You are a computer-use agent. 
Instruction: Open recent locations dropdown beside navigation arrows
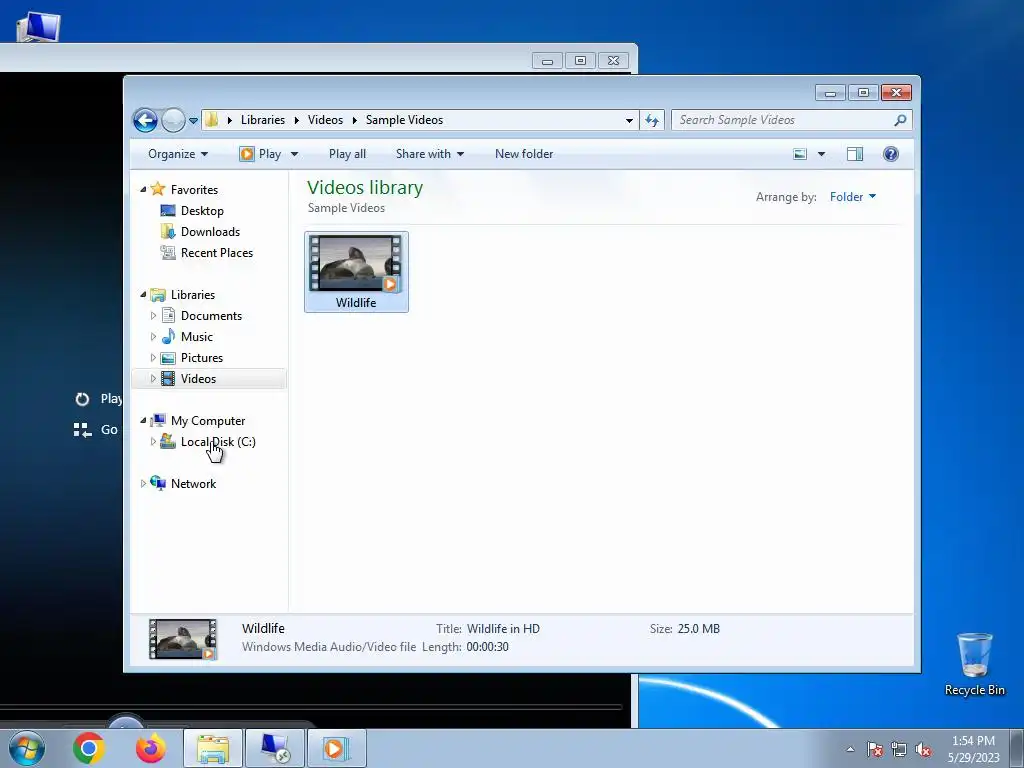pyautogui.click(x=193, y=121)
